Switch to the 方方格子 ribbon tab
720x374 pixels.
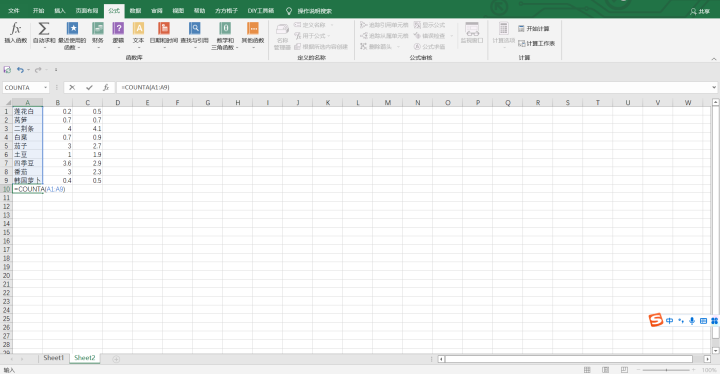tap(226, 11)
